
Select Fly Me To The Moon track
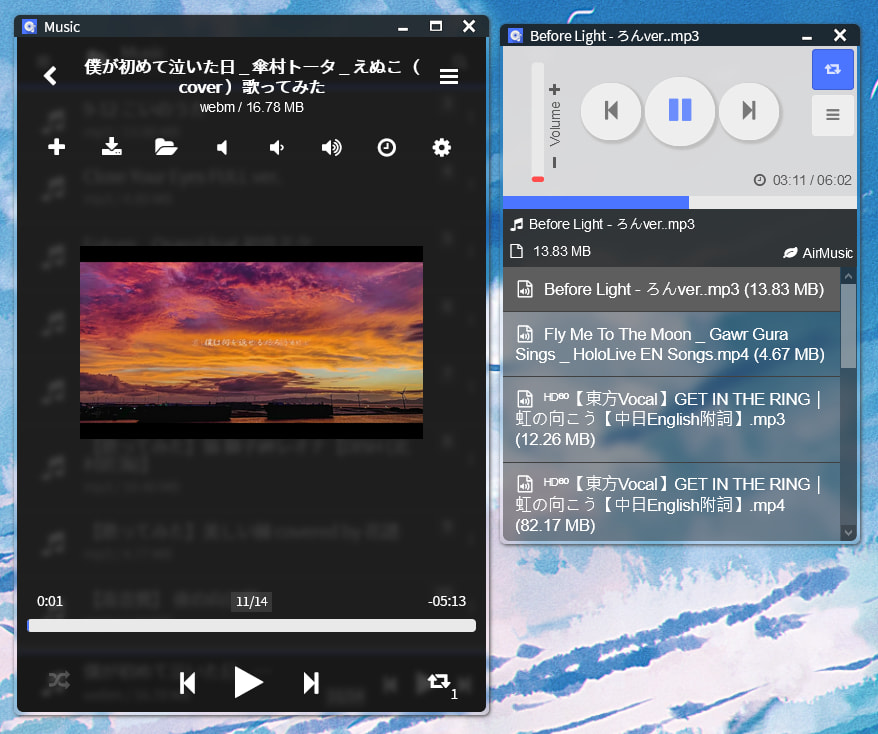point(670,344)
